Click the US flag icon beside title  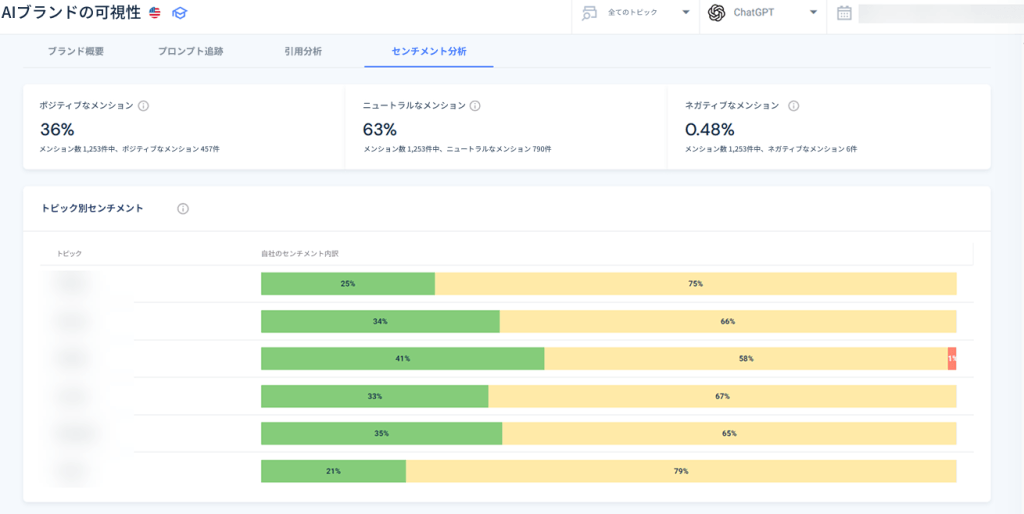(155, 13)
